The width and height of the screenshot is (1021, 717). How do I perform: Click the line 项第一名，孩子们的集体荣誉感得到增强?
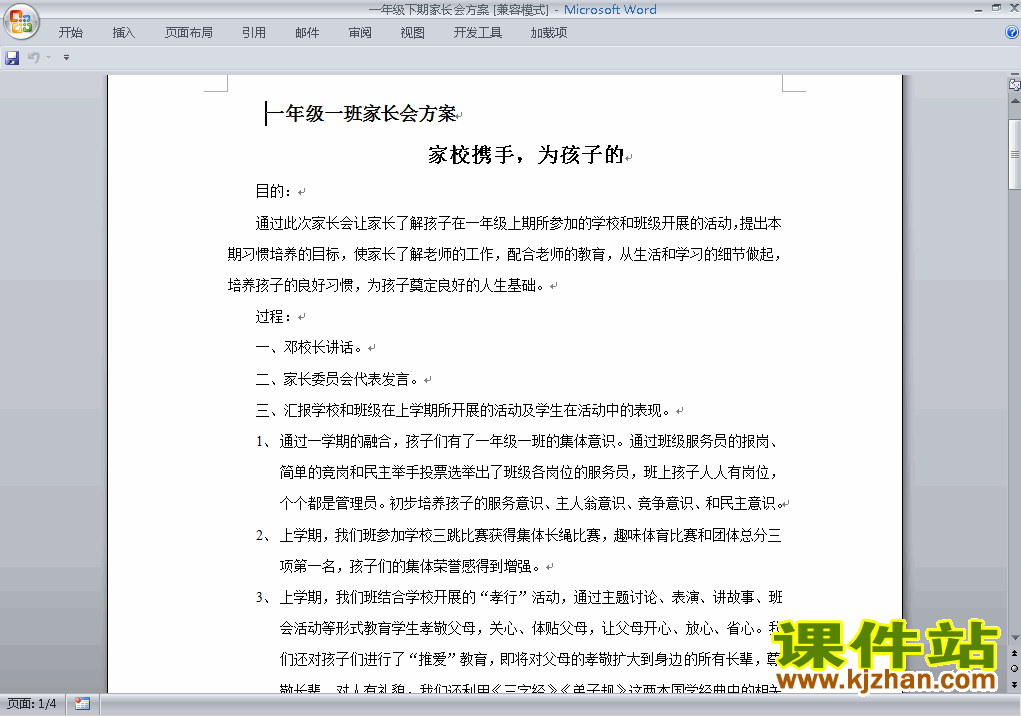point(412,567)
